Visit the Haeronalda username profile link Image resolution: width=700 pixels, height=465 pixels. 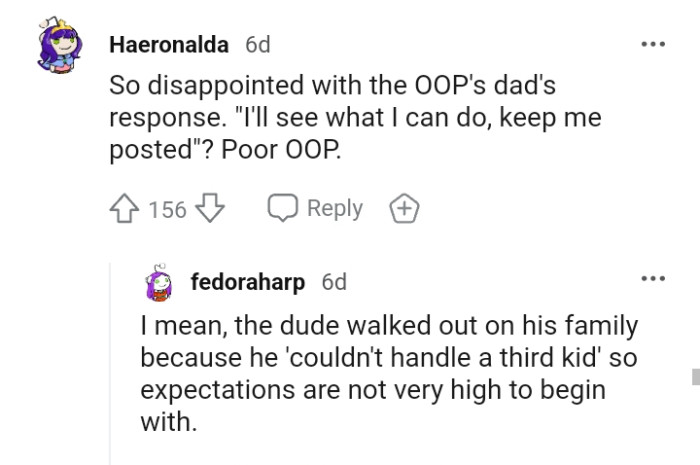click(168, 45)
